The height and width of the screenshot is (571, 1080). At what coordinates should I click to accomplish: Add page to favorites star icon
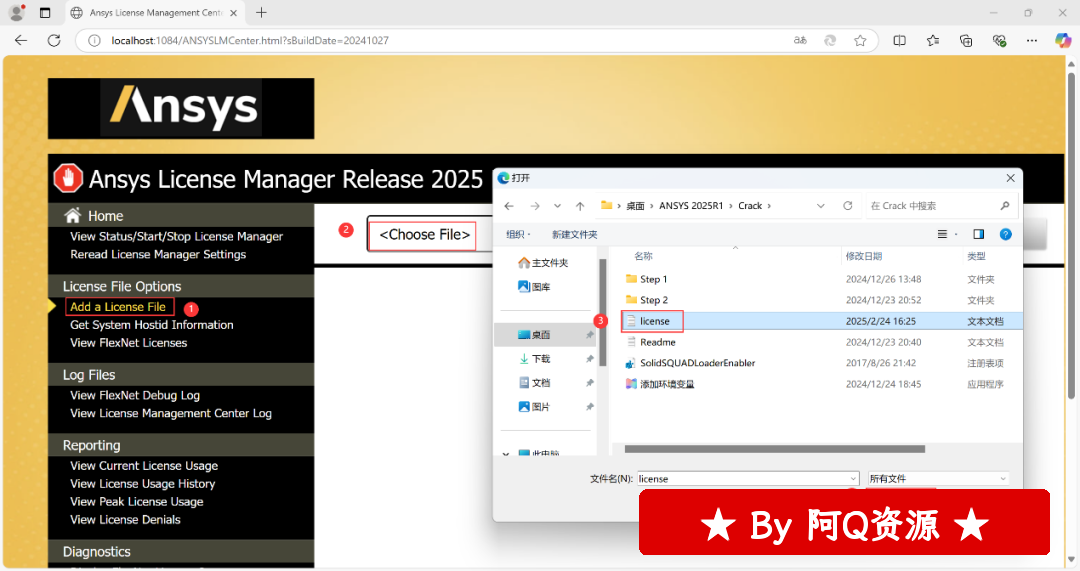860,41
